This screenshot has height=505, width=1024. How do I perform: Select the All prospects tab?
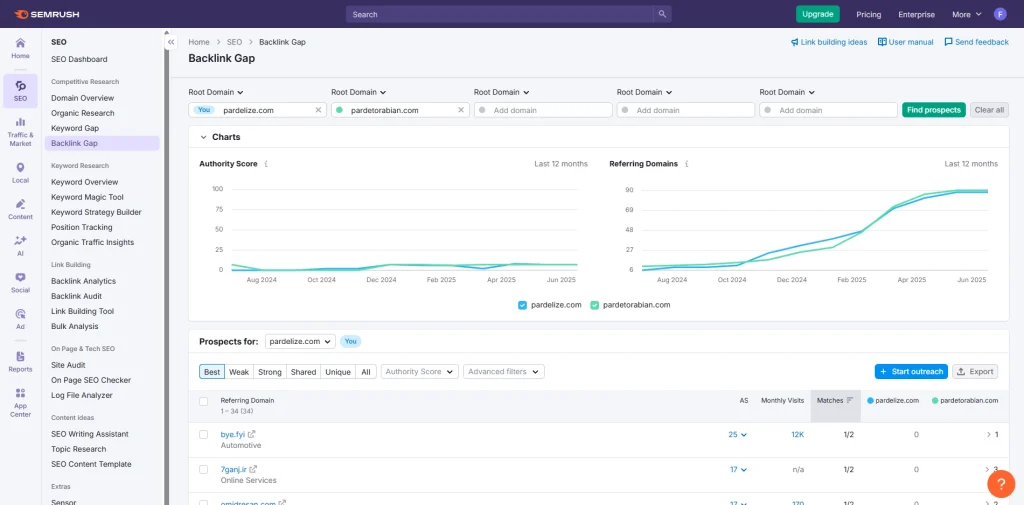[366, 372]
